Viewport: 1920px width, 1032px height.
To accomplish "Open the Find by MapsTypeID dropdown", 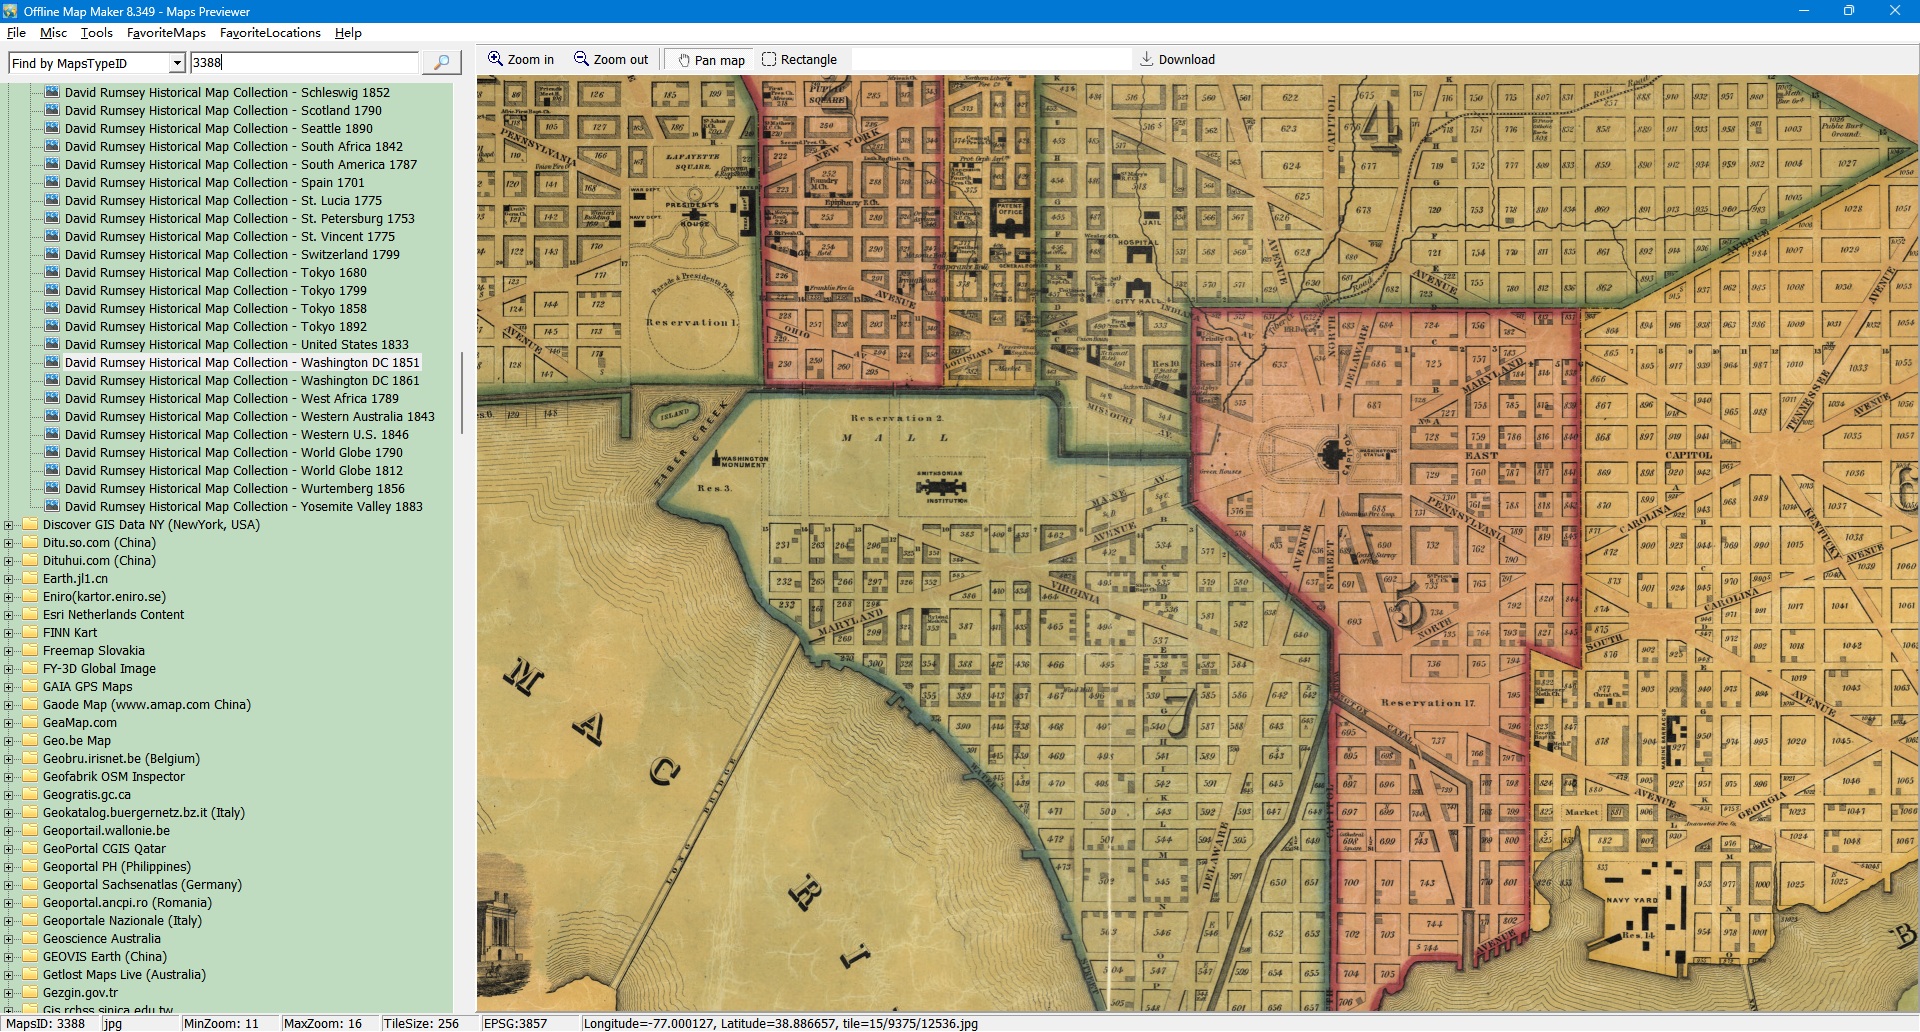I will [x=177, y=64].
